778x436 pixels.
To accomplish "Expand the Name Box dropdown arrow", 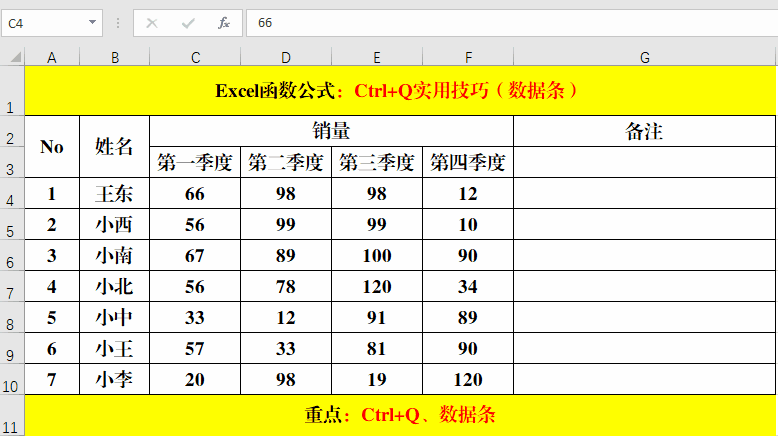I will pyautogui.click(x=92, y=22).
